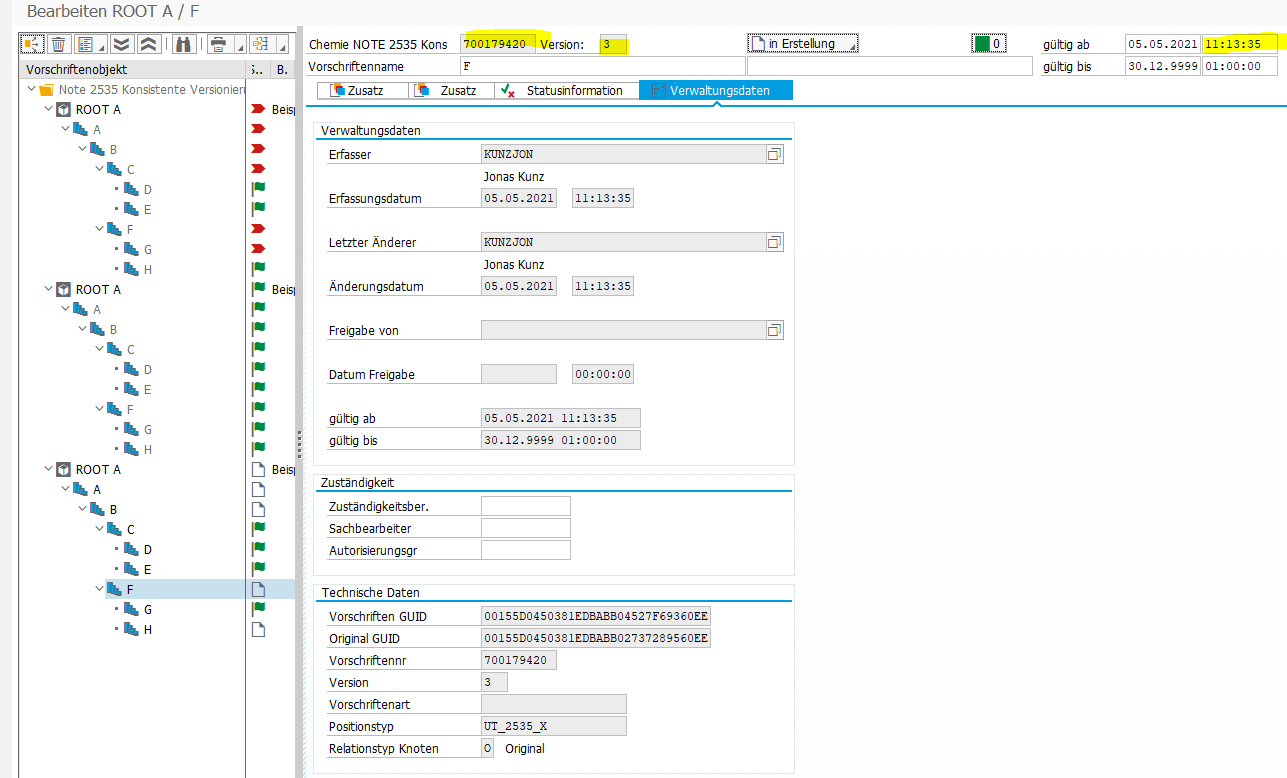The height and width of the screenshot is (778, 1287).
Task: Click the printer icon in tree toolbar
Action: pyautogui.click(x=217, y=44)
